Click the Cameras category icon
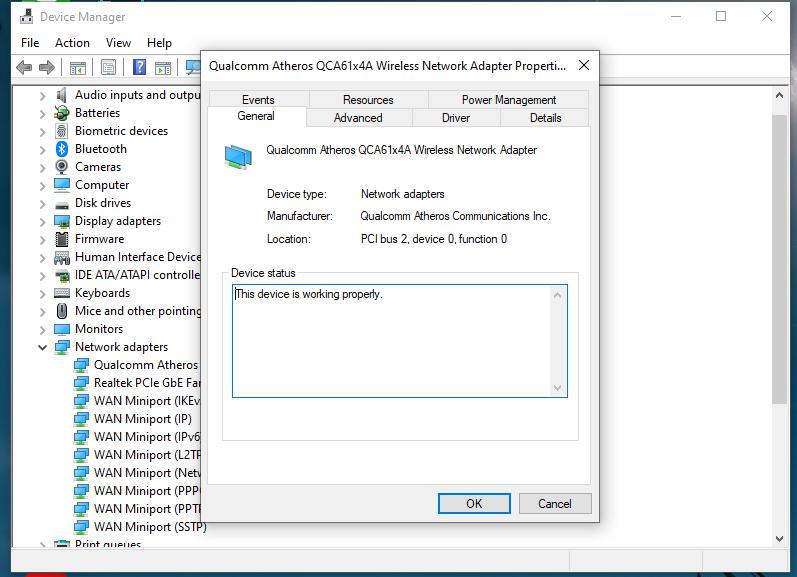The height and width of the screenshot is (577, 797). pos(62,167)
